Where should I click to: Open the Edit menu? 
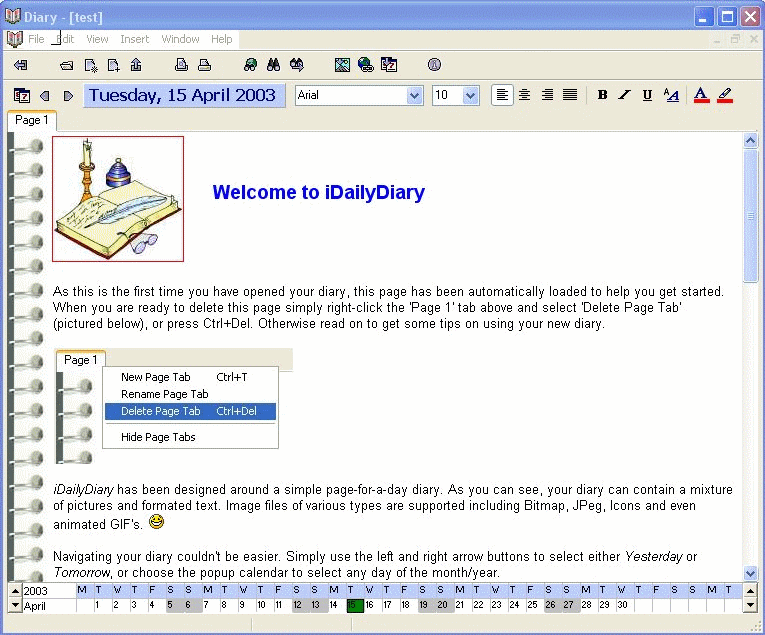[65, 39]
